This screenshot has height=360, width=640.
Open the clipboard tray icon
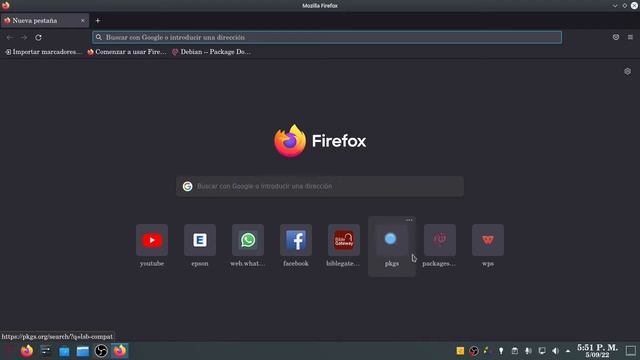515,351
